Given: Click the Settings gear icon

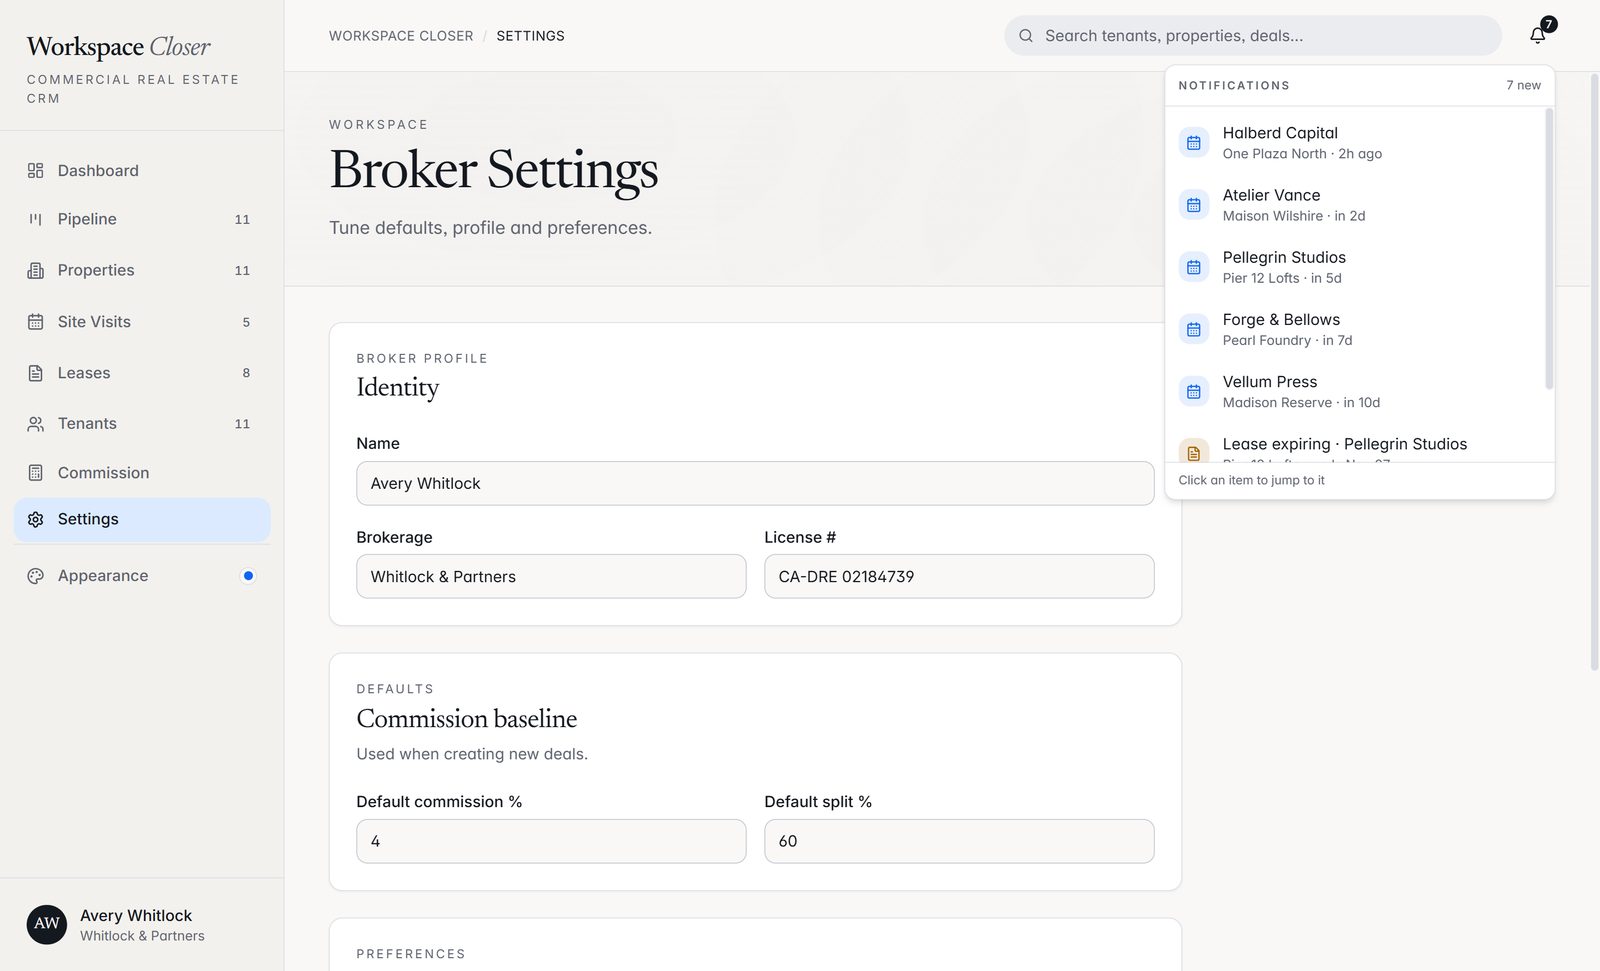Looking at the screenshot, I should 36,519.
